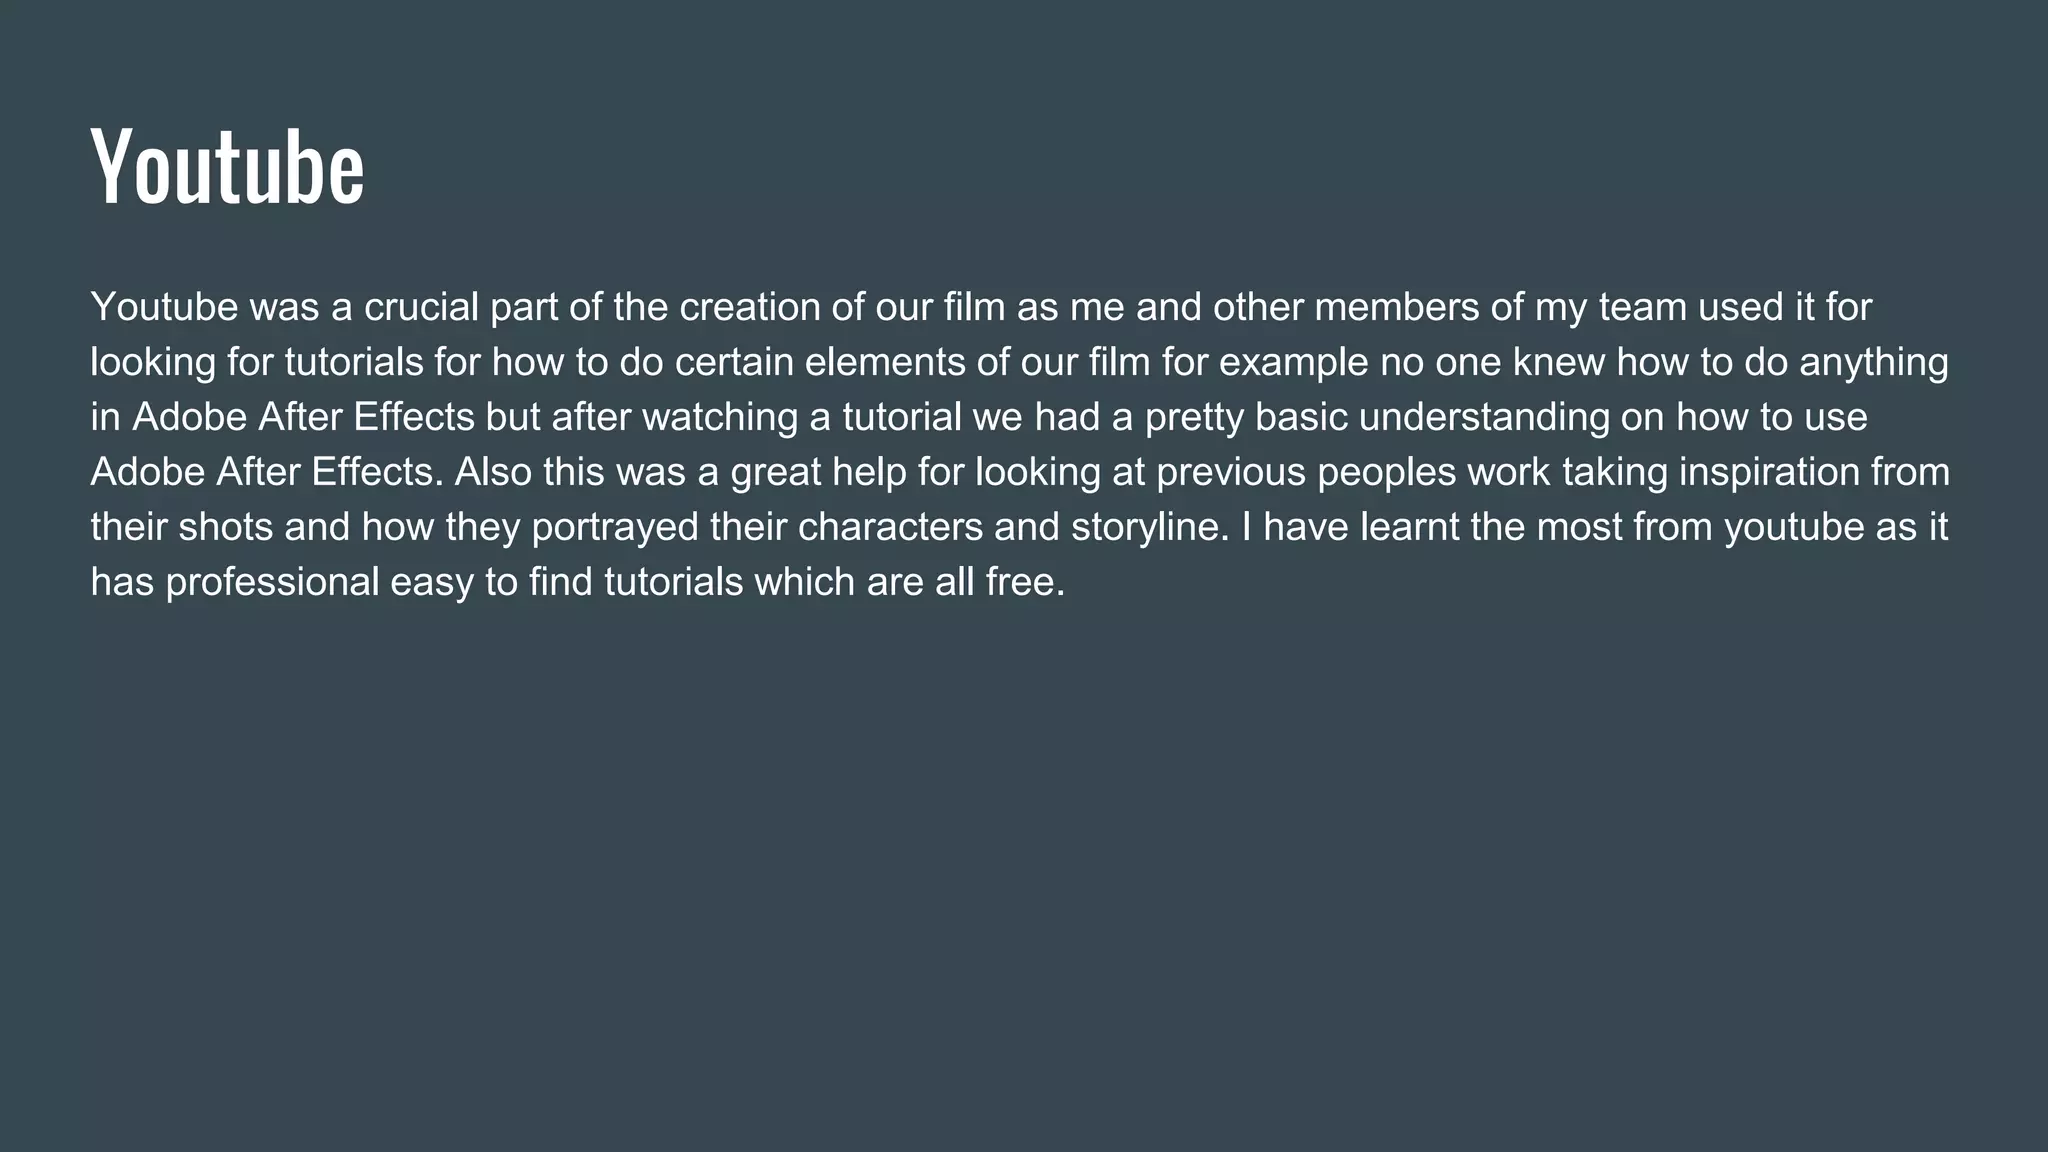Click the word "basic" in third line
Image resolution: width=2048 pixels, height=1152 pixels.
tap(1301, 417)
